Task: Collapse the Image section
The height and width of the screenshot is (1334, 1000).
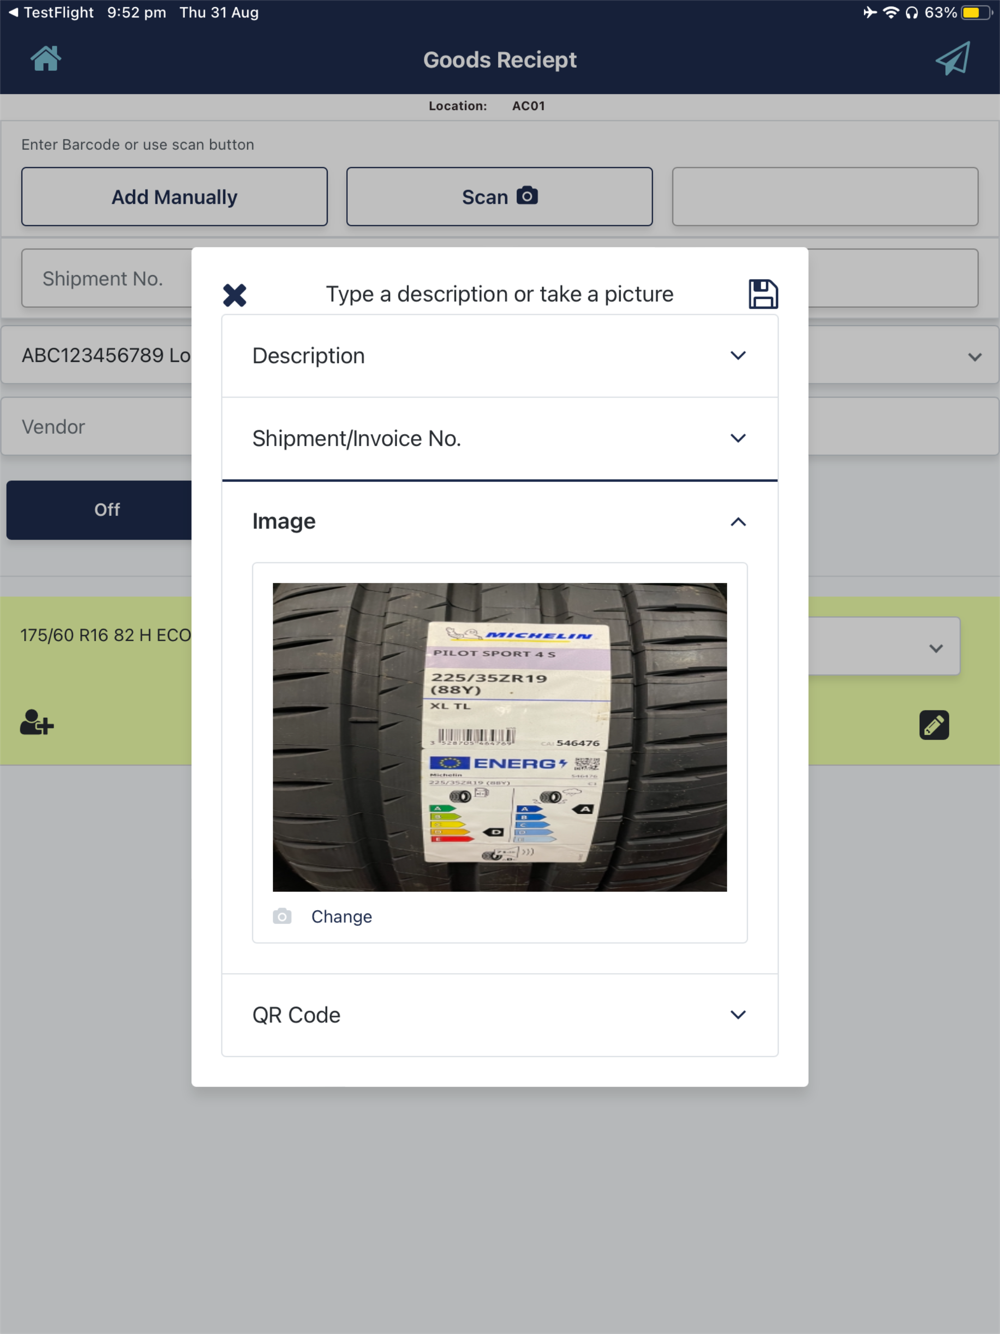Action: pyautogui.click(x=500, y=521)
